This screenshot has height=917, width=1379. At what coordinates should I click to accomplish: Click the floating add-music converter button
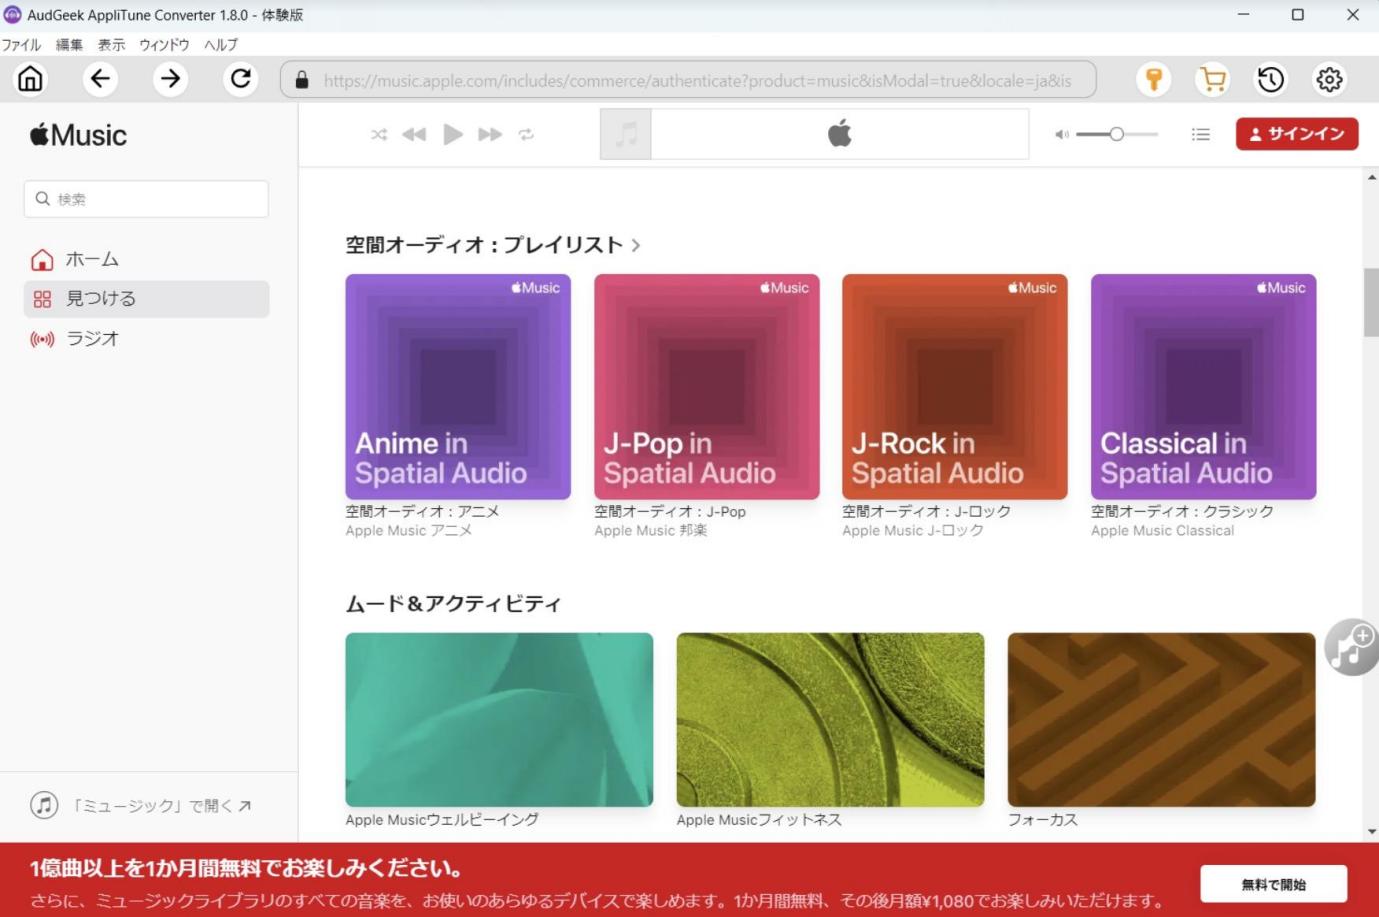pyautogui.click(x=1351, y=647)
